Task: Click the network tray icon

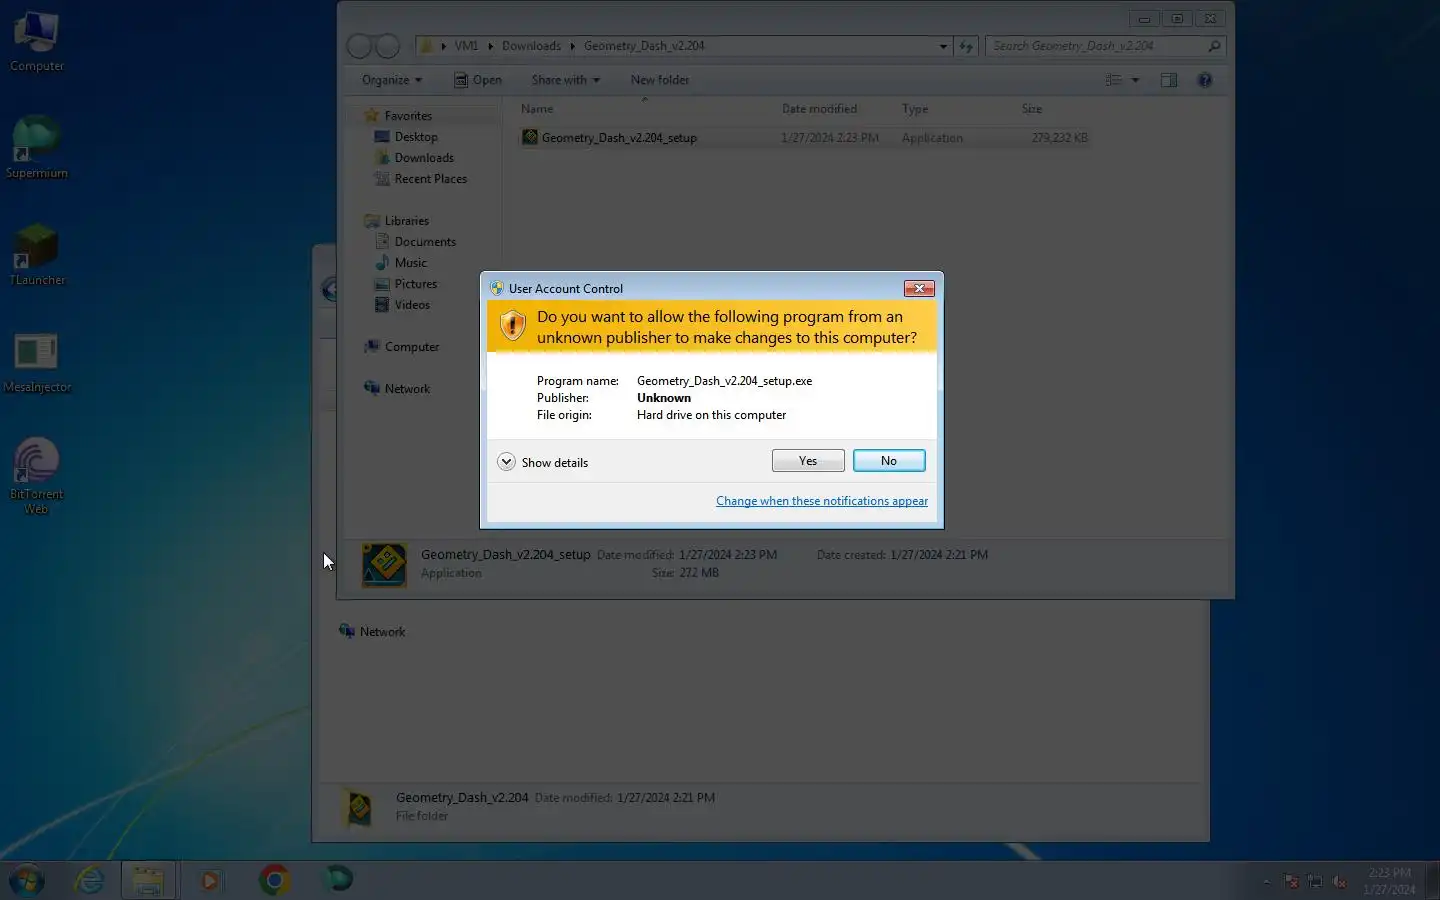Action: click(1315, 881)
